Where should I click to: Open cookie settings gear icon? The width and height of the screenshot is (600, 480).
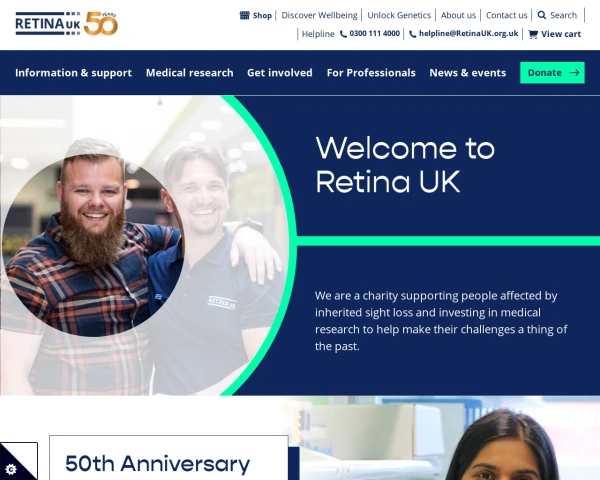[x=11, y=469]
